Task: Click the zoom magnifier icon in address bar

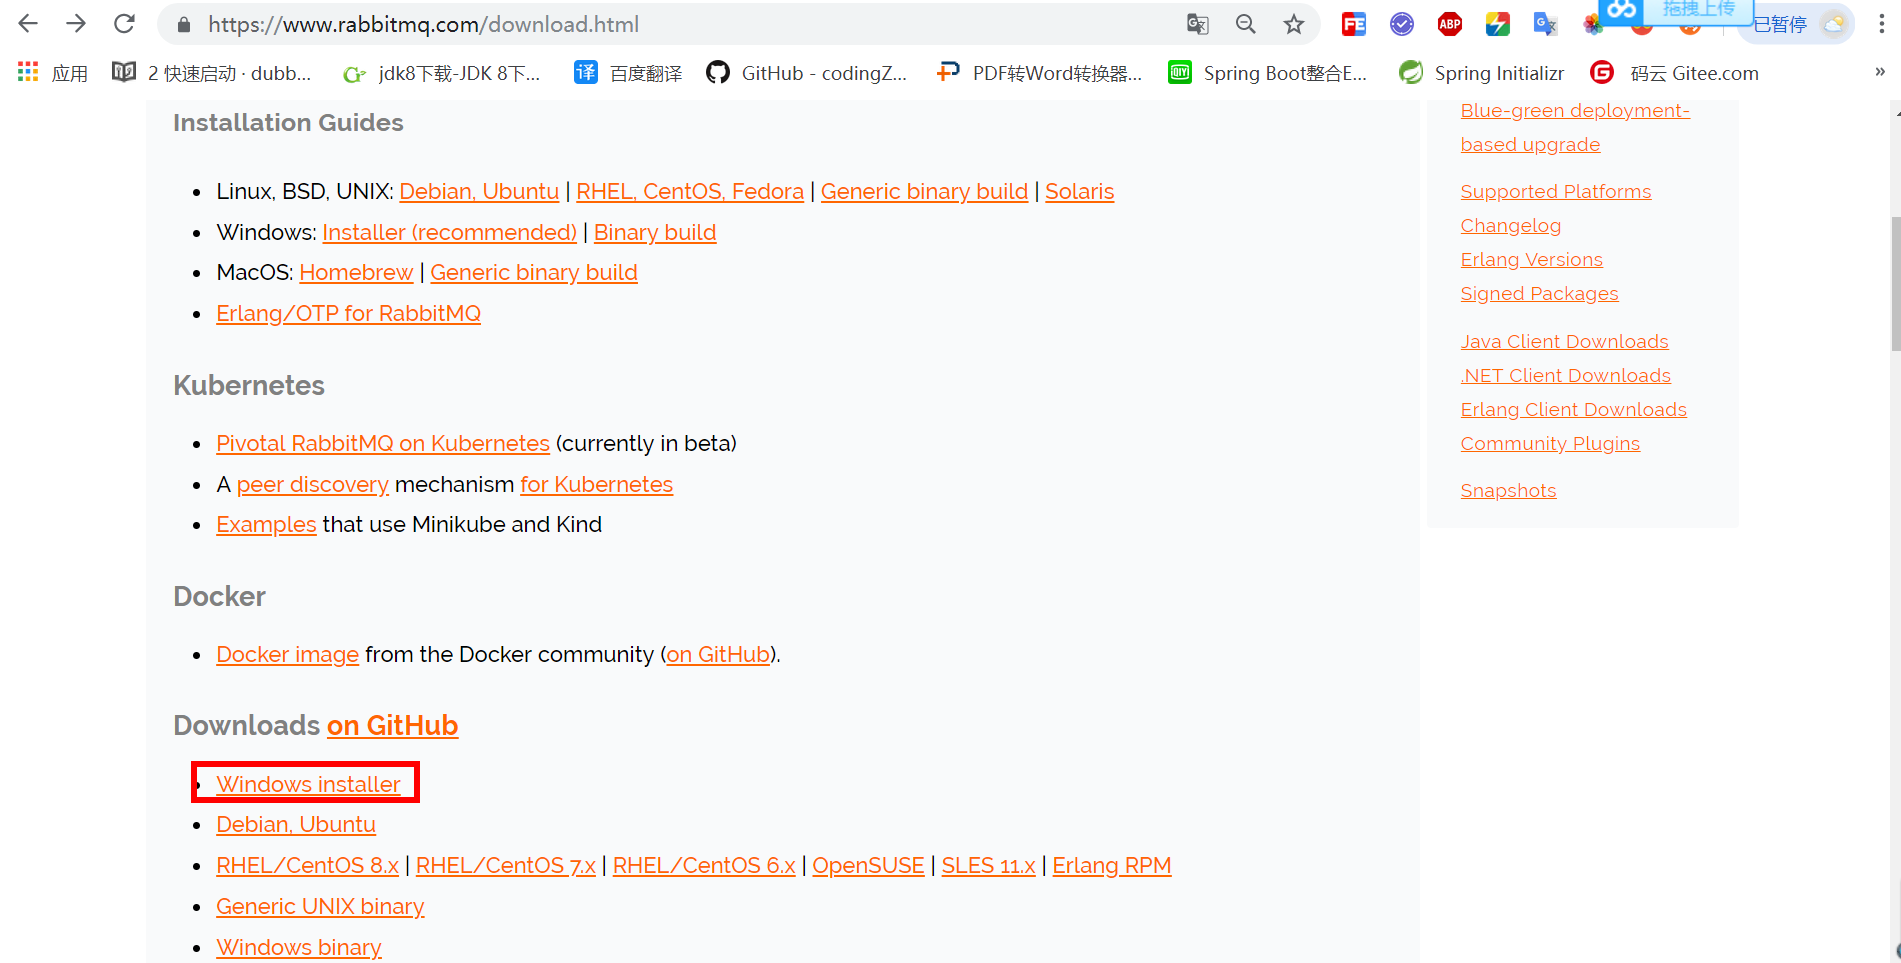Action: pos(1245,24)
